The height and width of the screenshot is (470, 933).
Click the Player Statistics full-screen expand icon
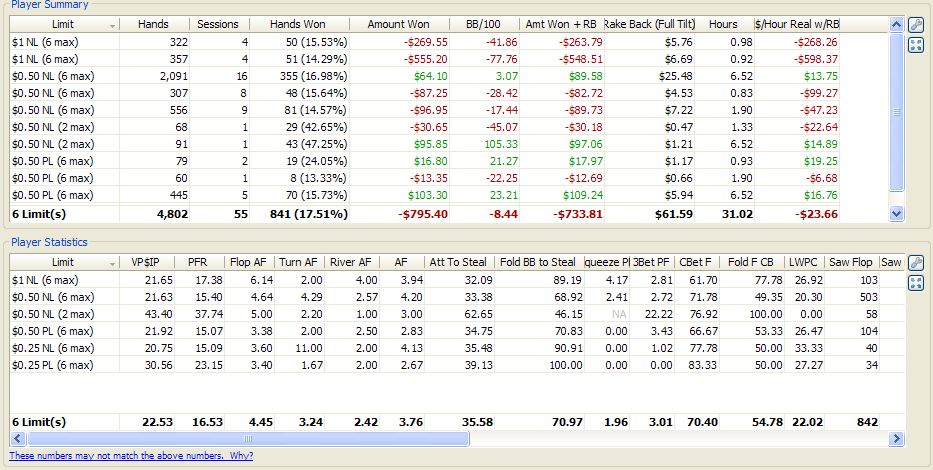[916, 283]
